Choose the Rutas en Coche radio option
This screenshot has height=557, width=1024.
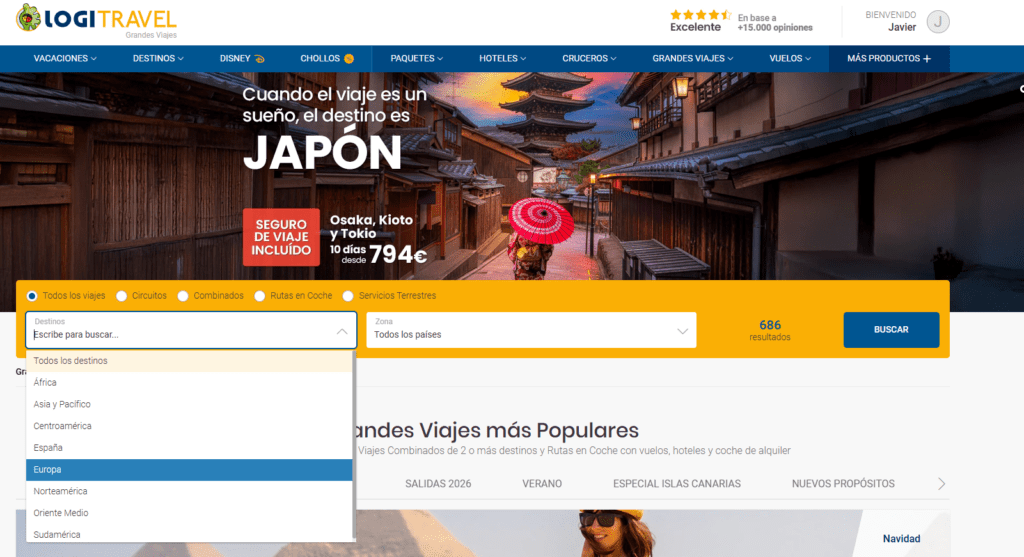pyautogui.click(x=260, y=296)
